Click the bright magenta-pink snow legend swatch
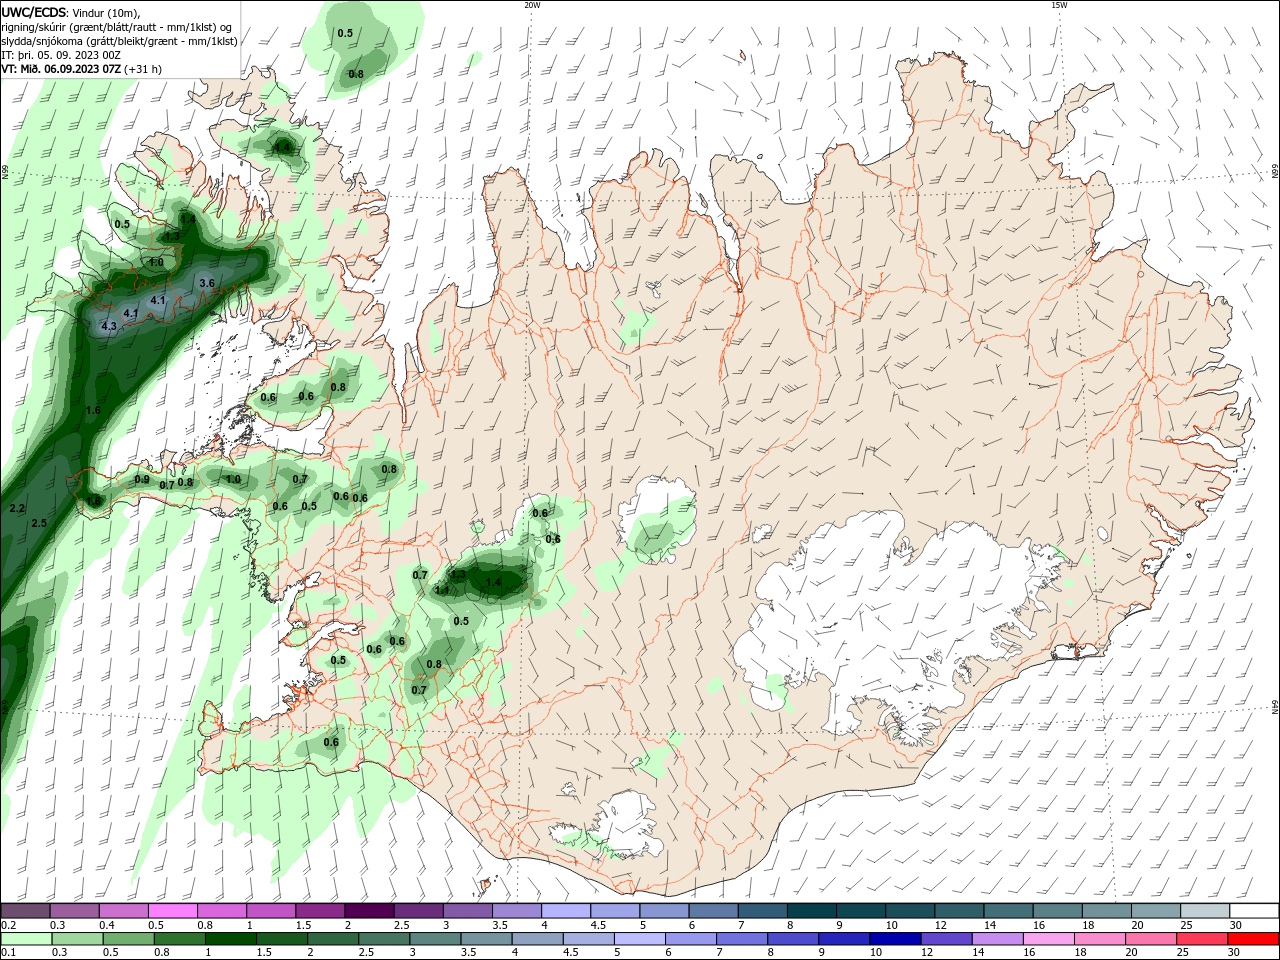This screenshot has height=960, width=1280. pos(172,911)
